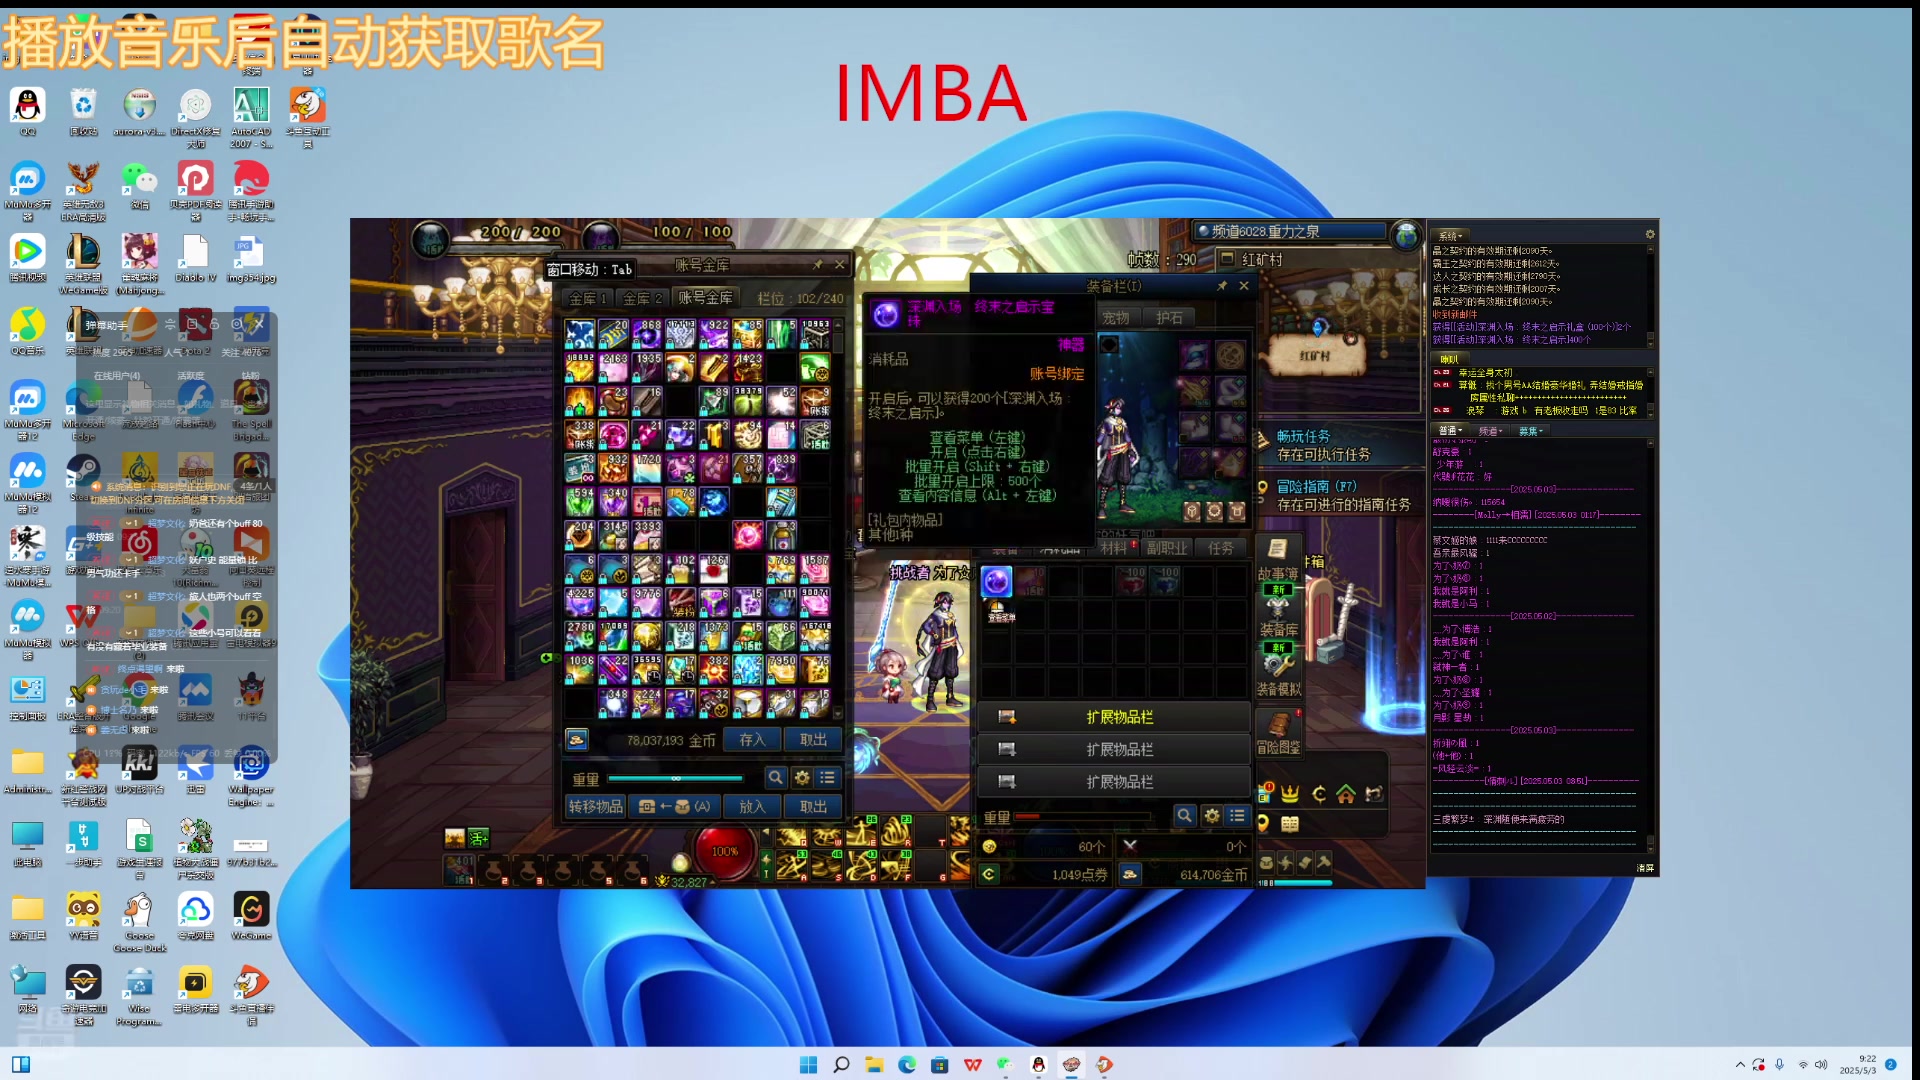This screenshot has height=1080, width=1920.
Task: Open chat window settings gear
Action: [x=1650, y=234]
